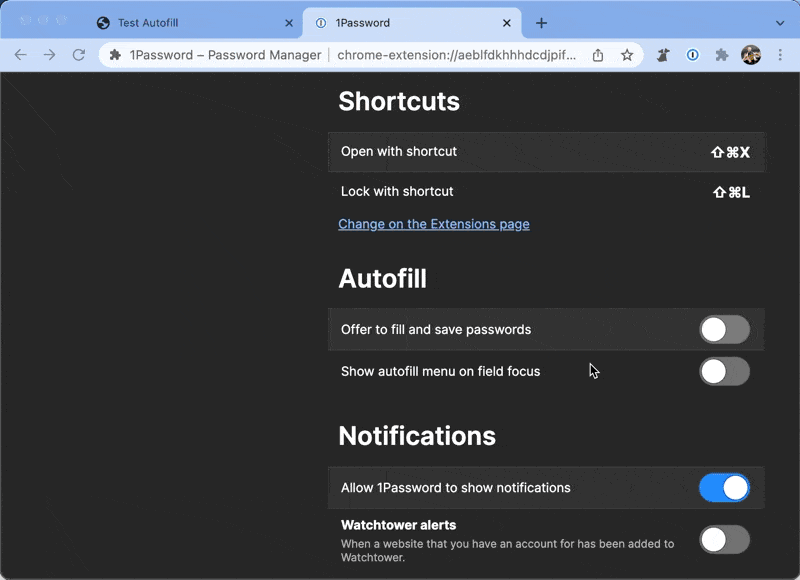The height and width of the screenshot is (580, 800).
Task: Open the Change on the Extensions page link
Action: click(x=434, y=224)
